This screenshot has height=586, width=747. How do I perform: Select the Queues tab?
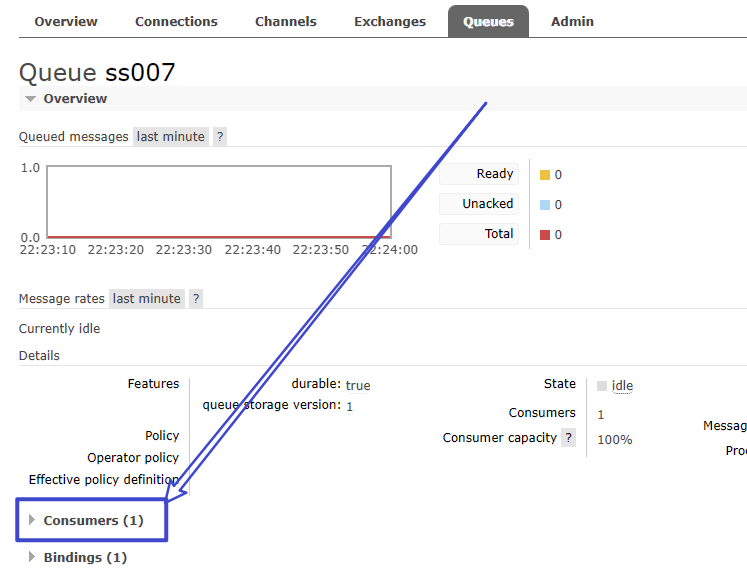[x=488, y=21]
